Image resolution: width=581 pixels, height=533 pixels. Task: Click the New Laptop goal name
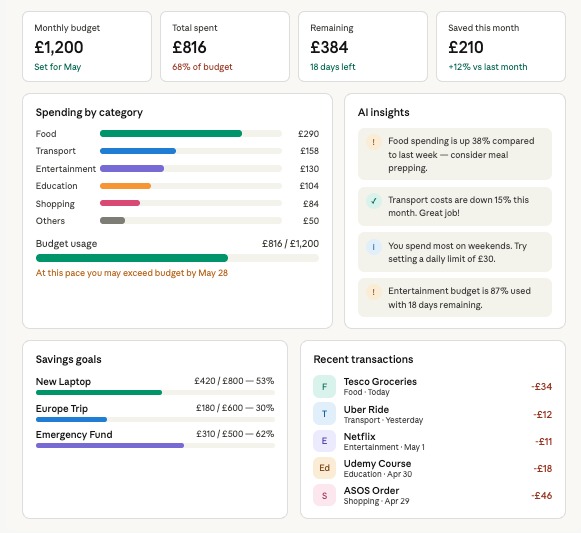point(63,381)
